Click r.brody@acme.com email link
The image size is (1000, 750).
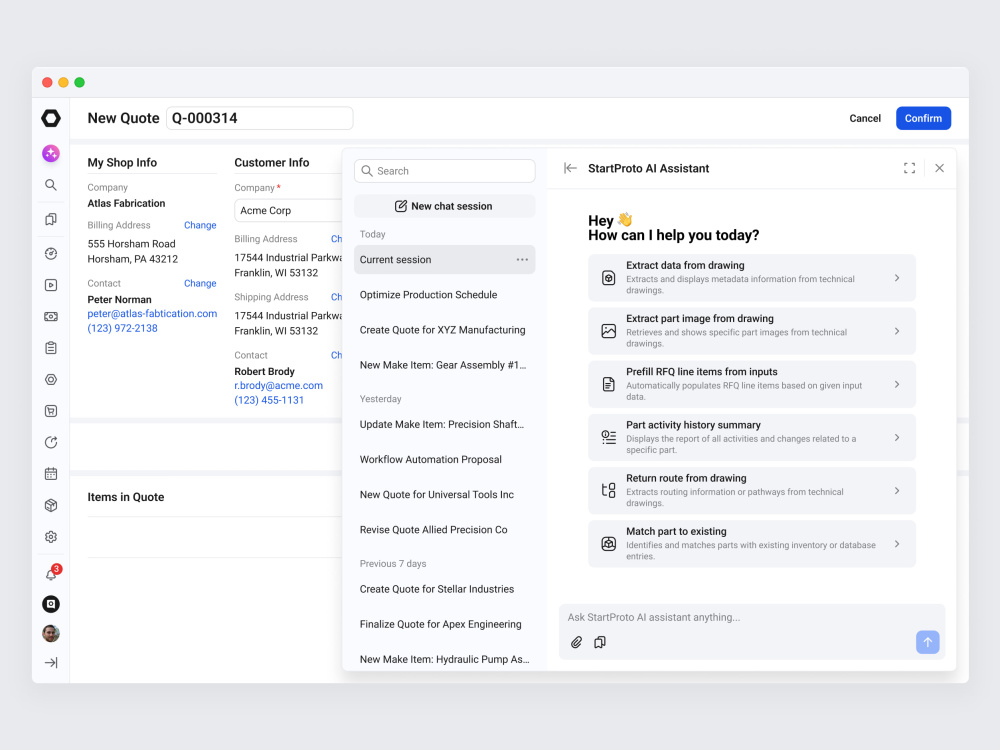tap(278, 386)
